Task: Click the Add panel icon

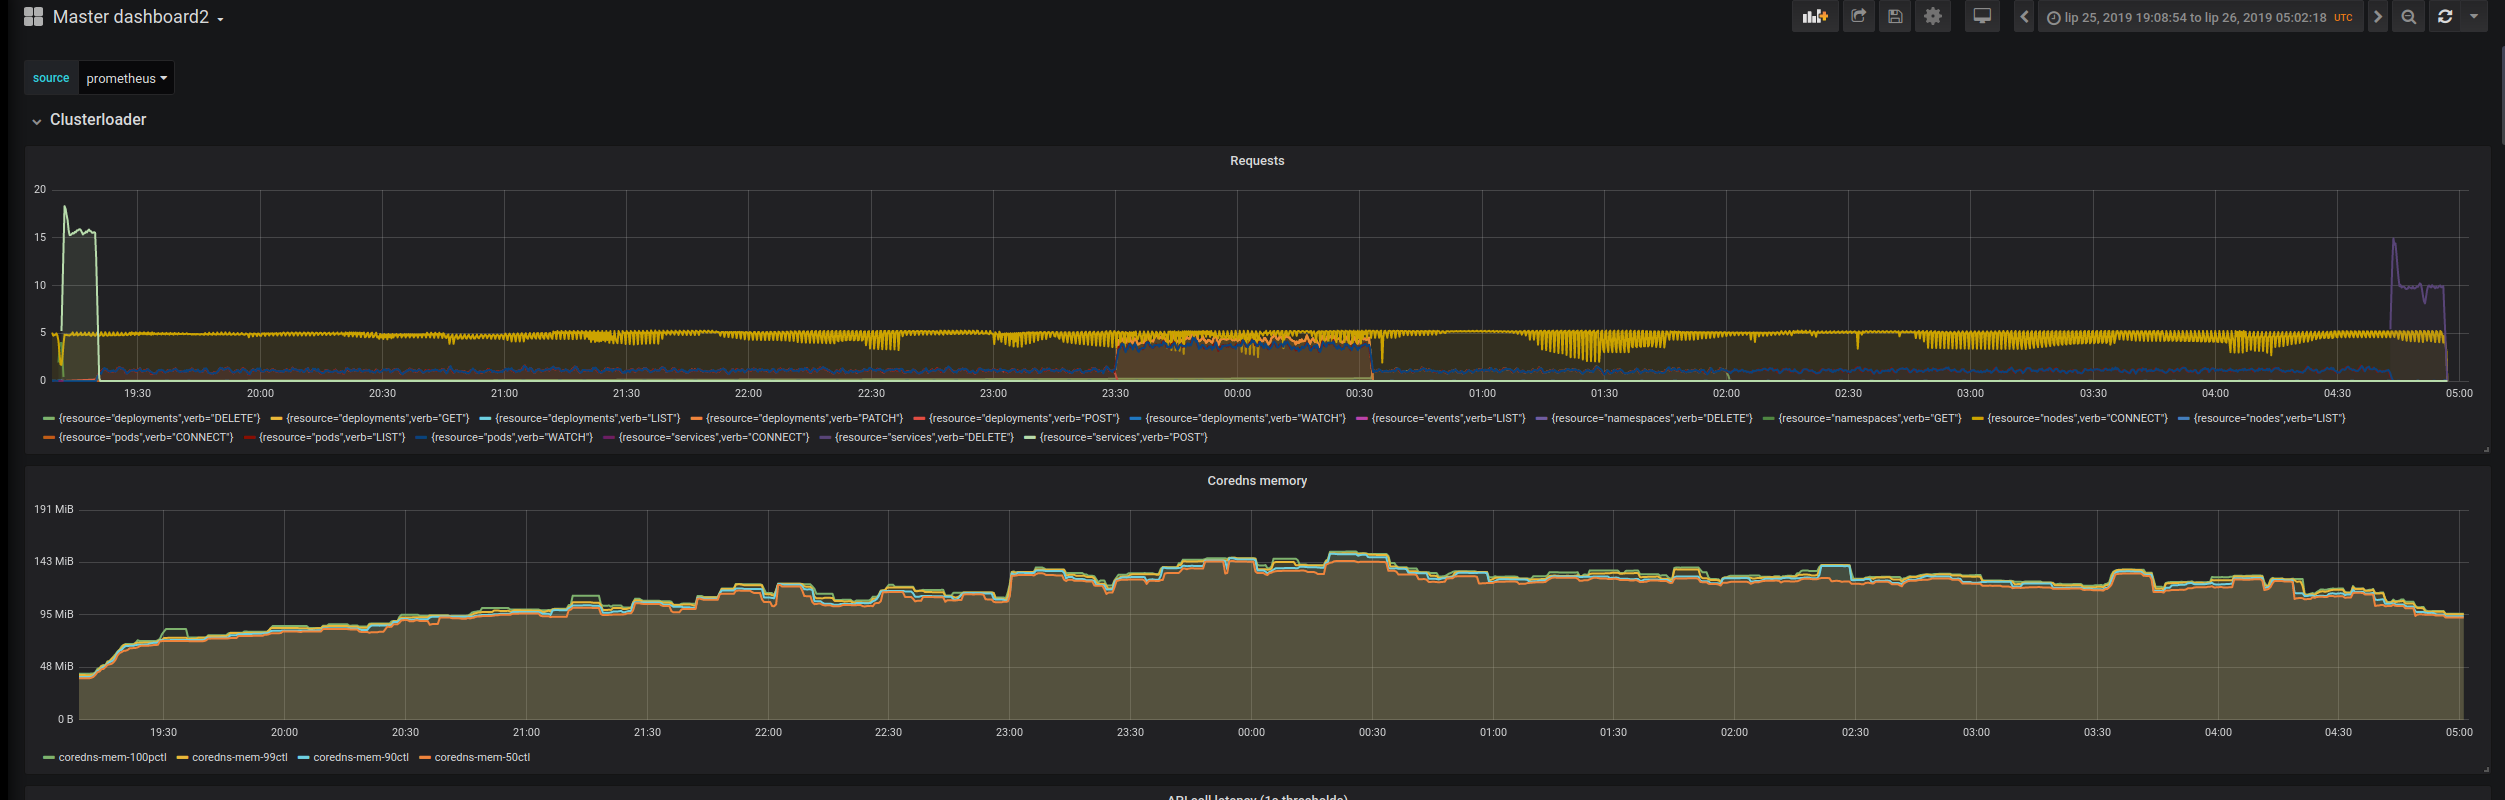Action: point(1815,17)
